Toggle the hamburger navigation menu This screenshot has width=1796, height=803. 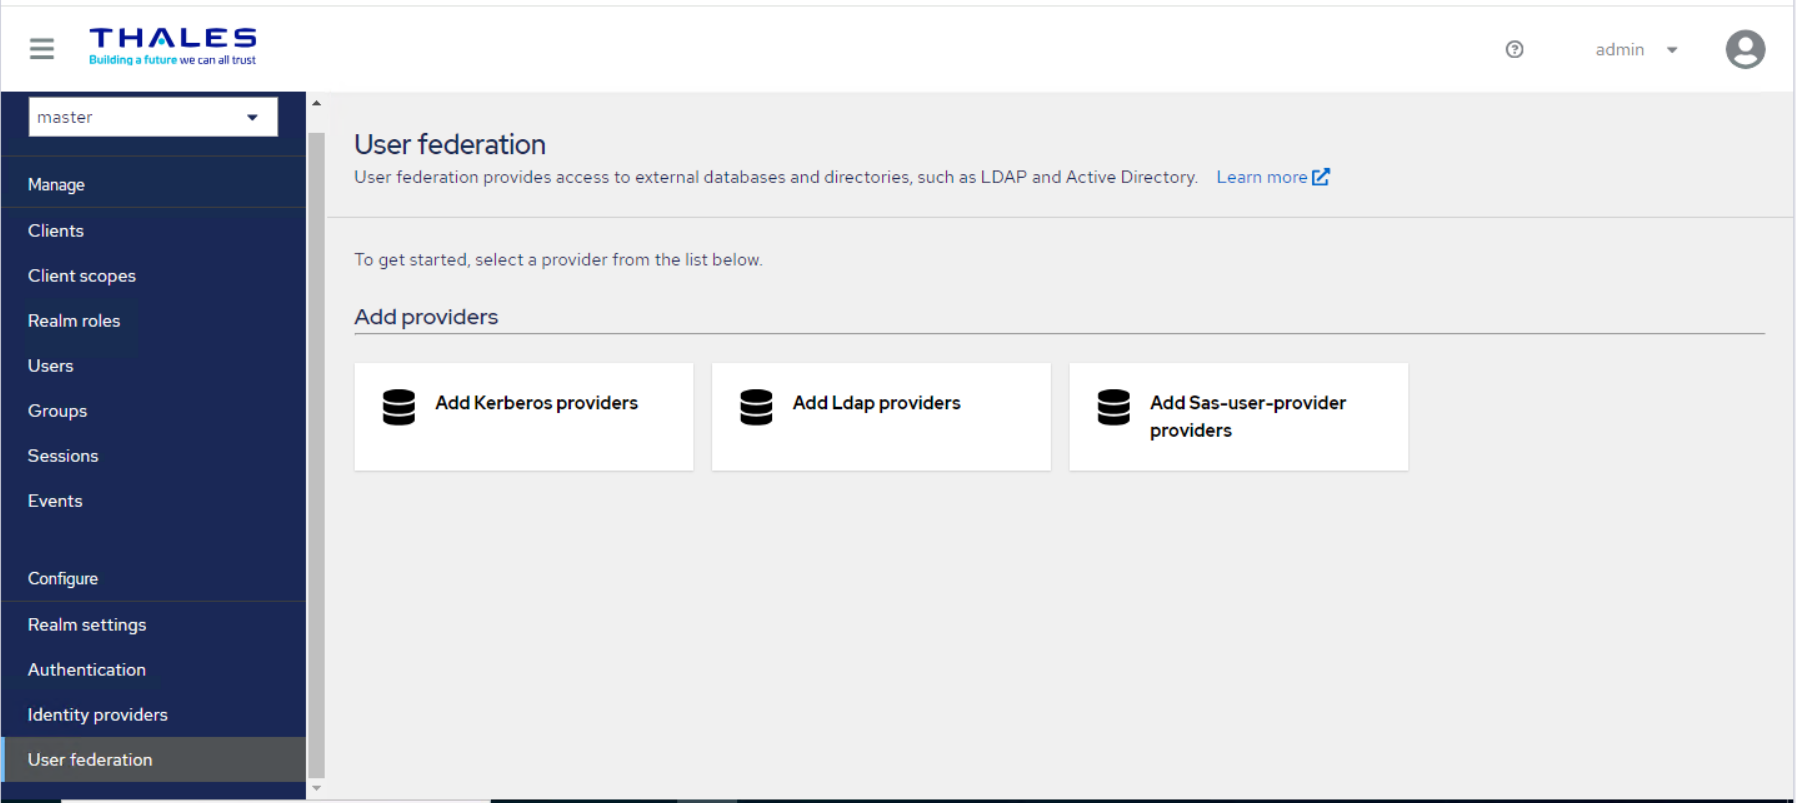[42, 48]
